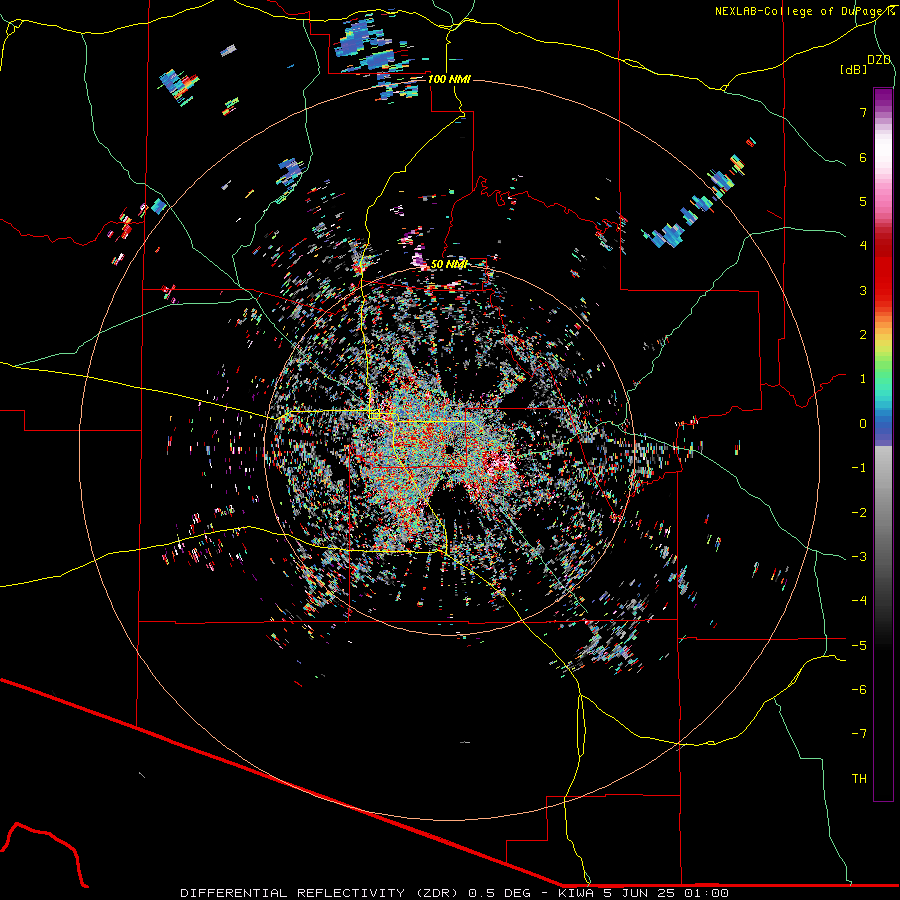Image resolution: width=900 pixels, height=900 pixels.
Task: Click the -1 value on the ZDR scale
Action: (x=859, y=468)
